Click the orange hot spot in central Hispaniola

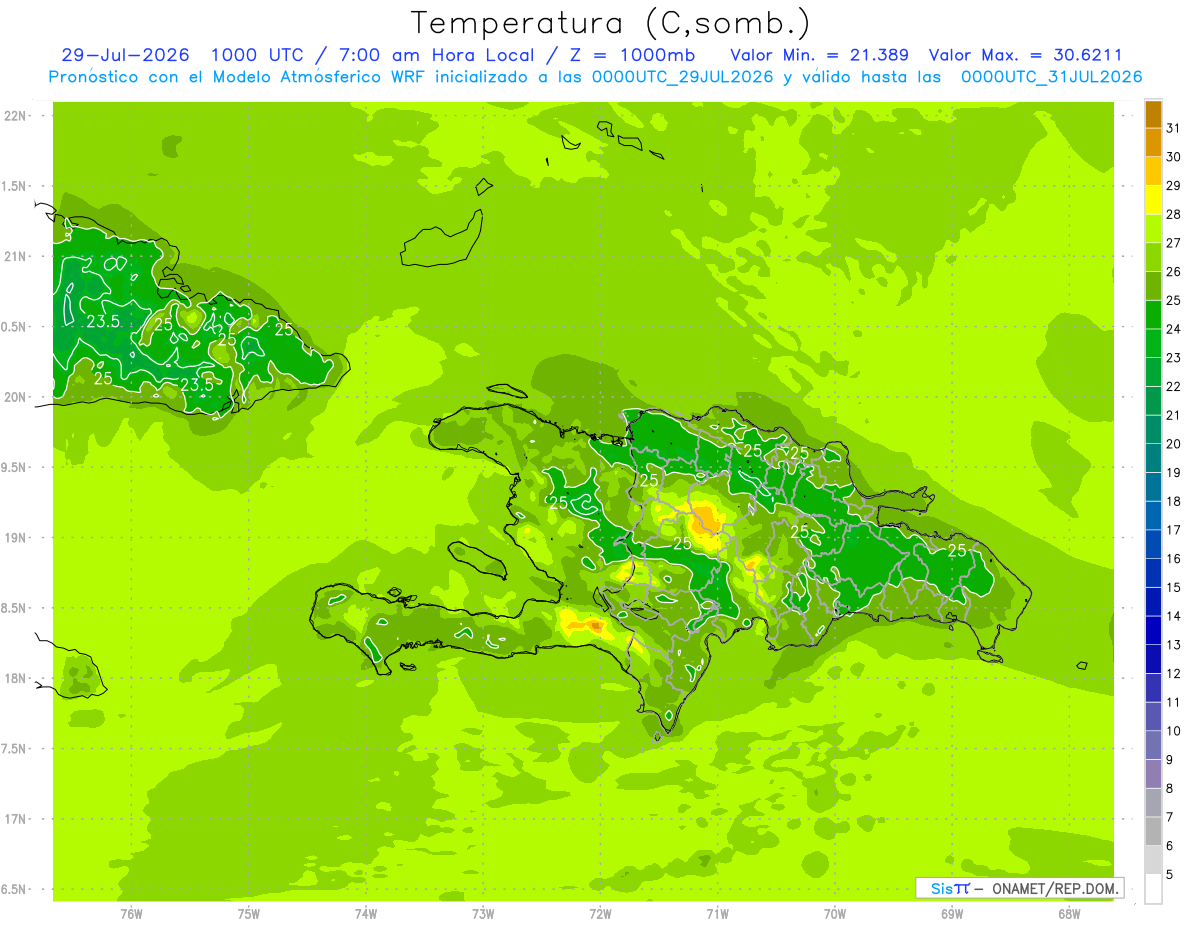pos(706,520)
